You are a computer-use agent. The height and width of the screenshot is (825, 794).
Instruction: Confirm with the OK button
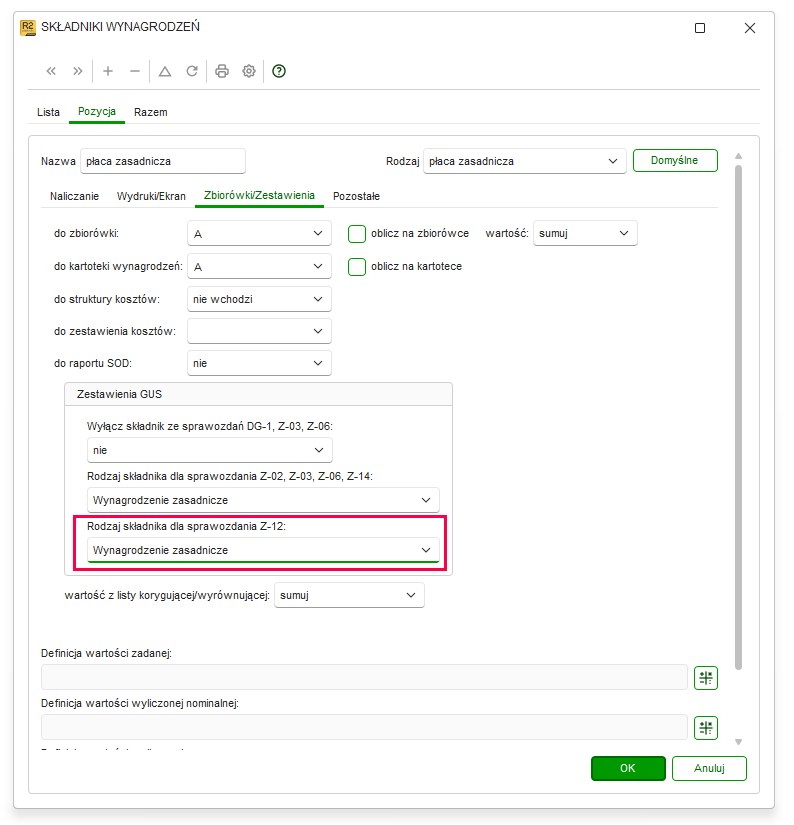[x=628, y=768]
